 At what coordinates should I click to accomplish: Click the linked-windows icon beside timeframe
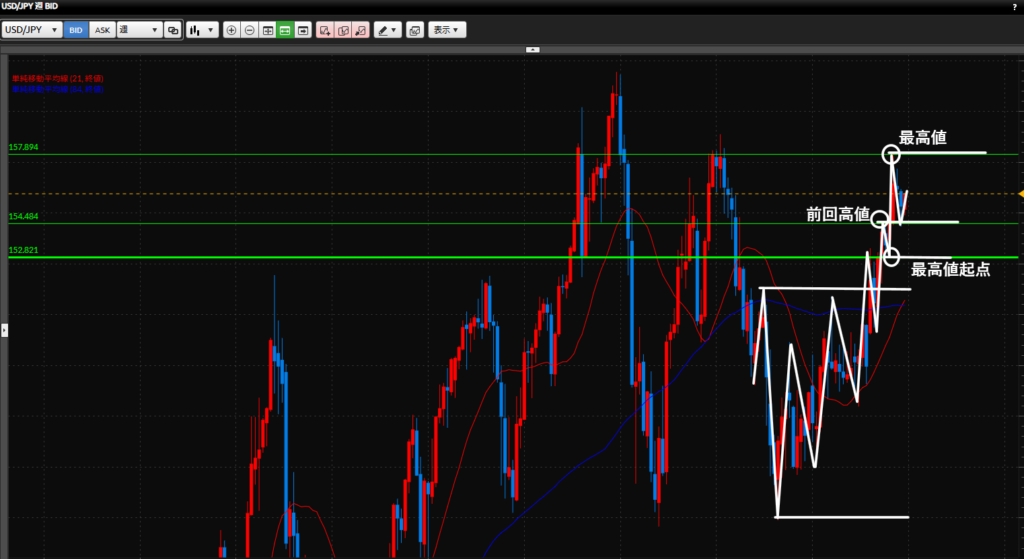(173, 30)
